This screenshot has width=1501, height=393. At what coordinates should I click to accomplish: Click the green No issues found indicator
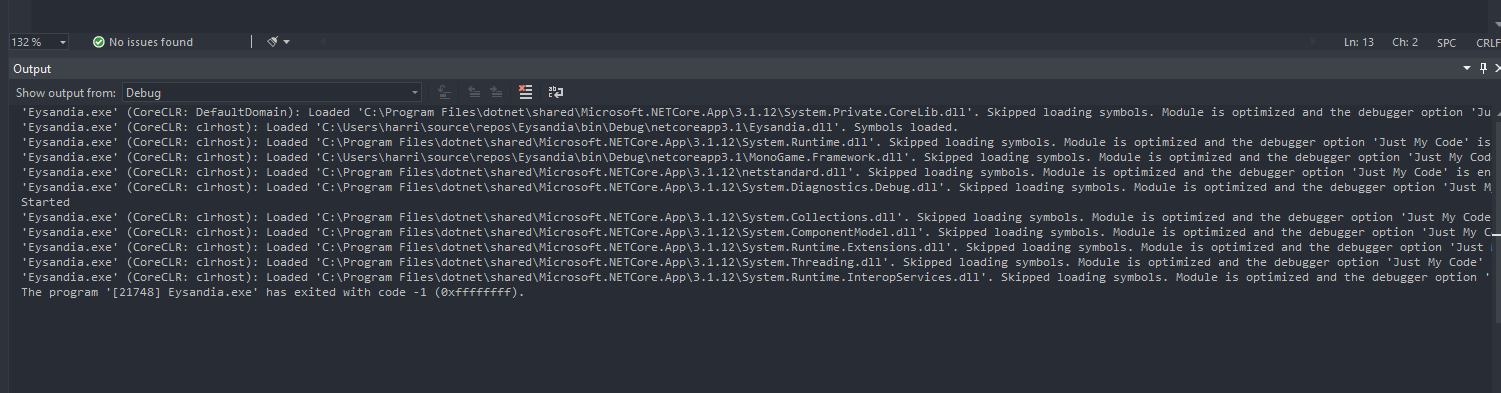point(143,42)
